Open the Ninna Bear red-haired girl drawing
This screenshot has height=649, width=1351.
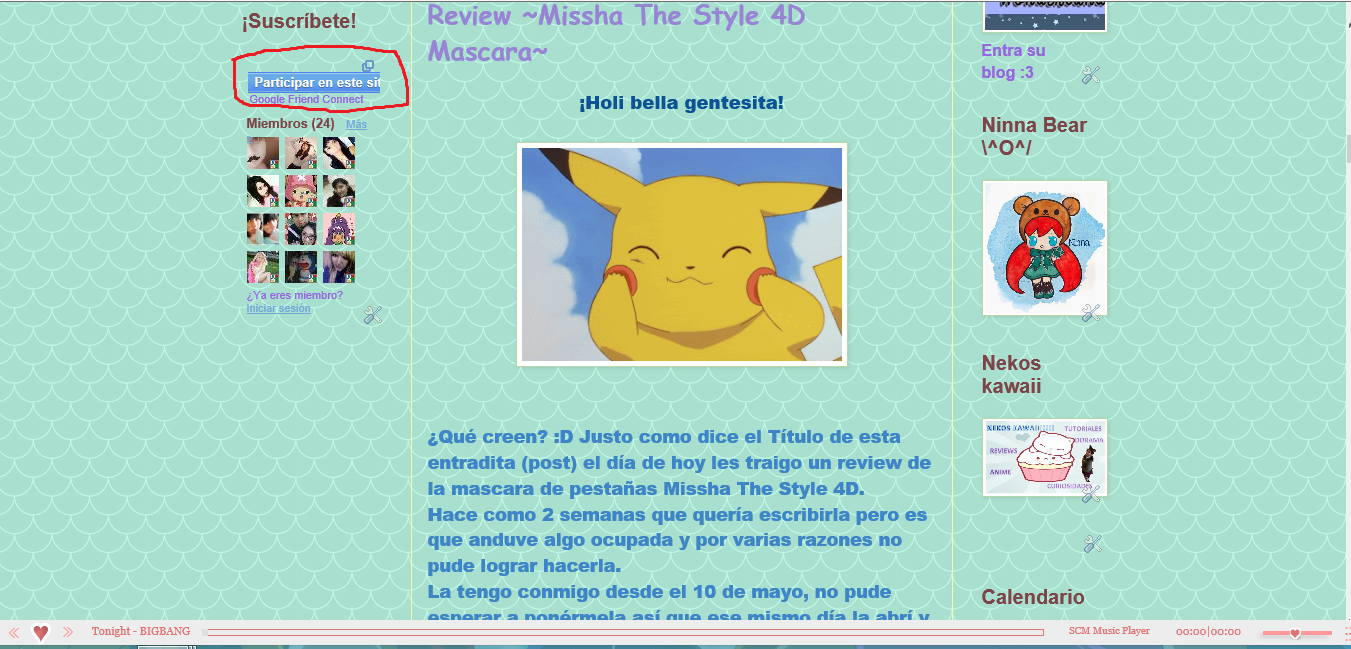[x=1044, y=247]
